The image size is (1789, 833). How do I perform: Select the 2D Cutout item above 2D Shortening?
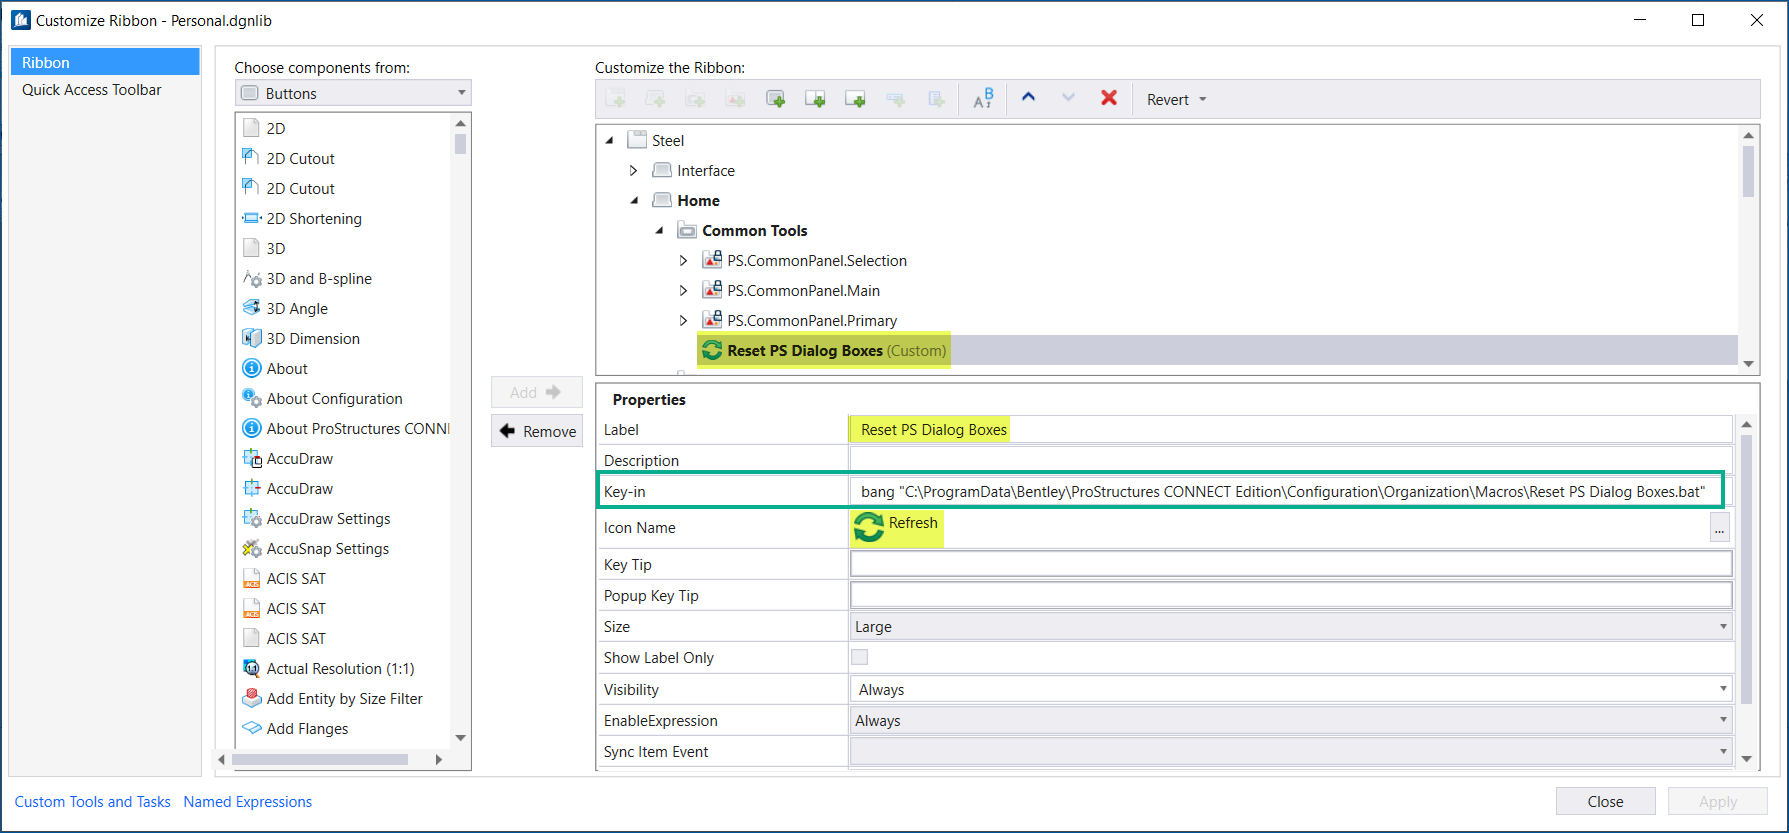coord(300,188)
